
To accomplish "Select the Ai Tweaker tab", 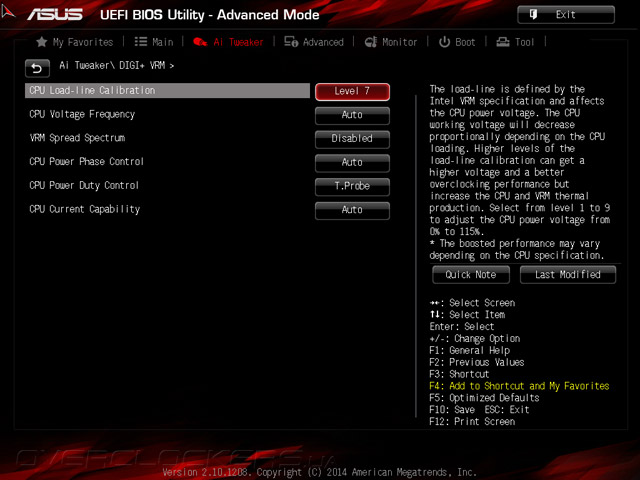I will click(228, 42).
